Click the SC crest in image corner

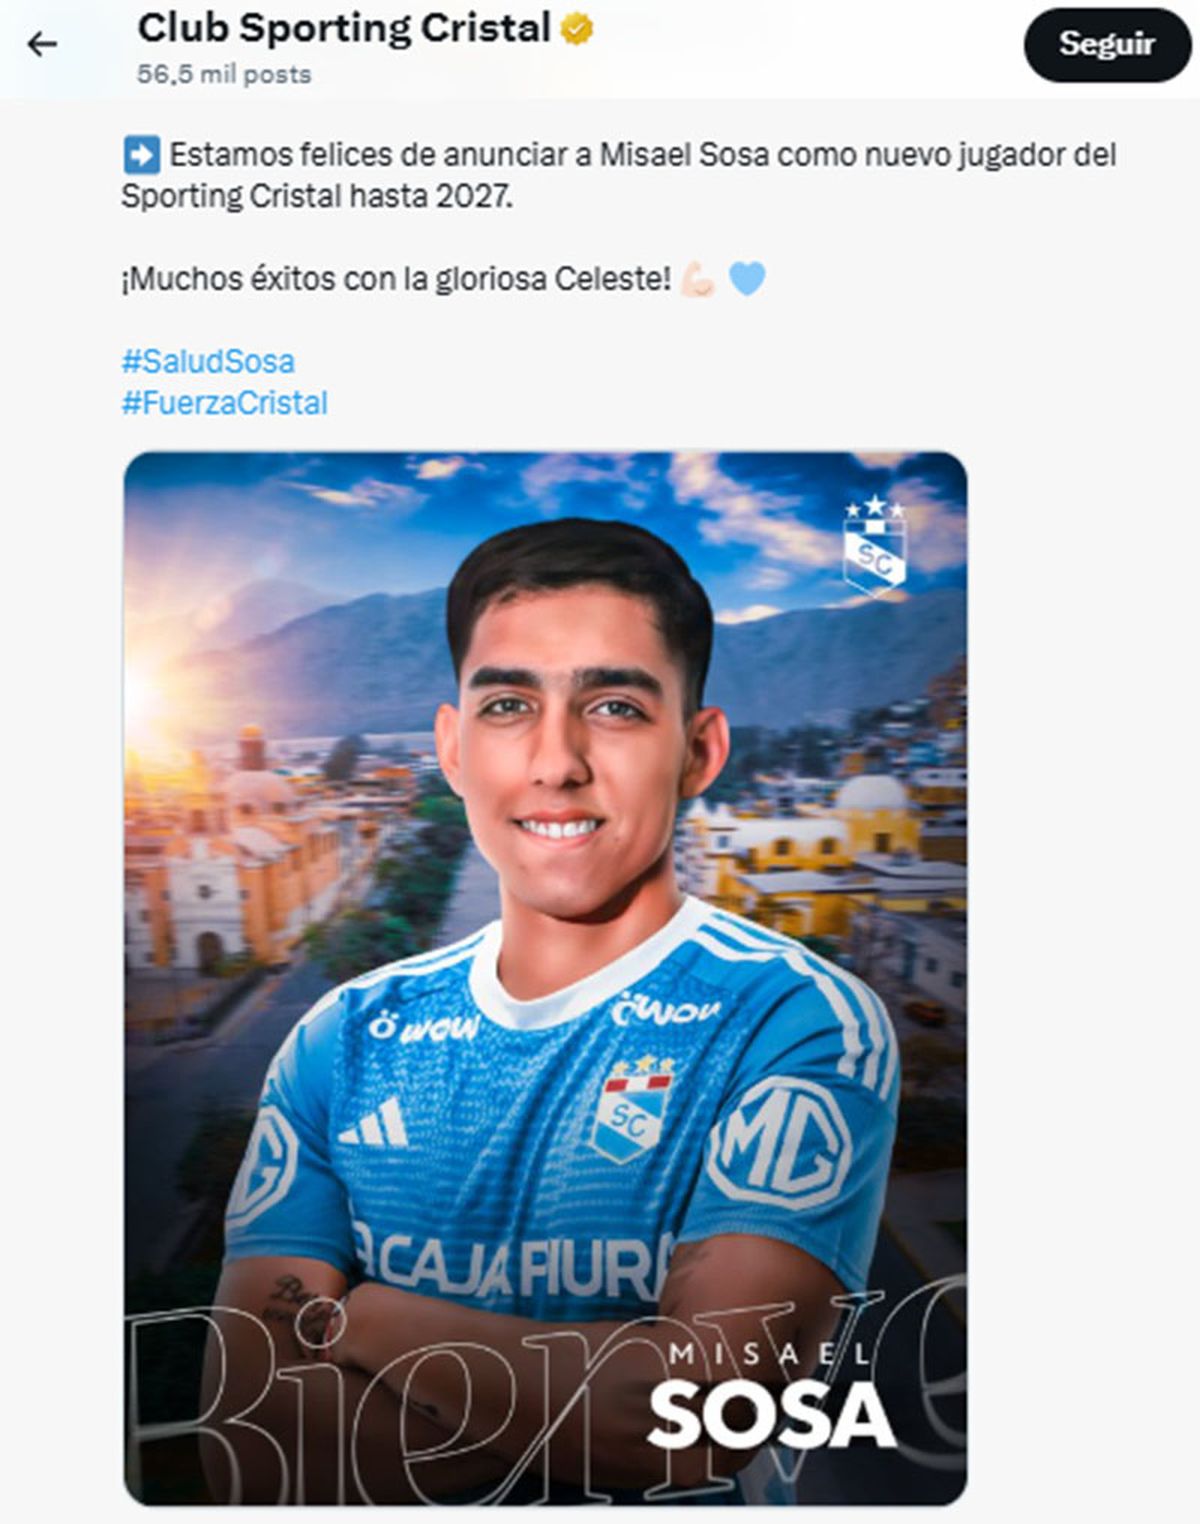point(874,545)
